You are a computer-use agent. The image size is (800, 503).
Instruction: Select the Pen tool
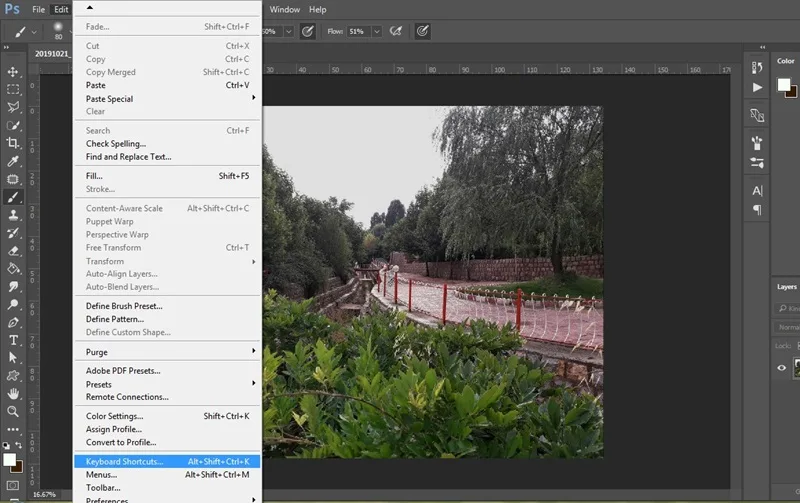13,322
